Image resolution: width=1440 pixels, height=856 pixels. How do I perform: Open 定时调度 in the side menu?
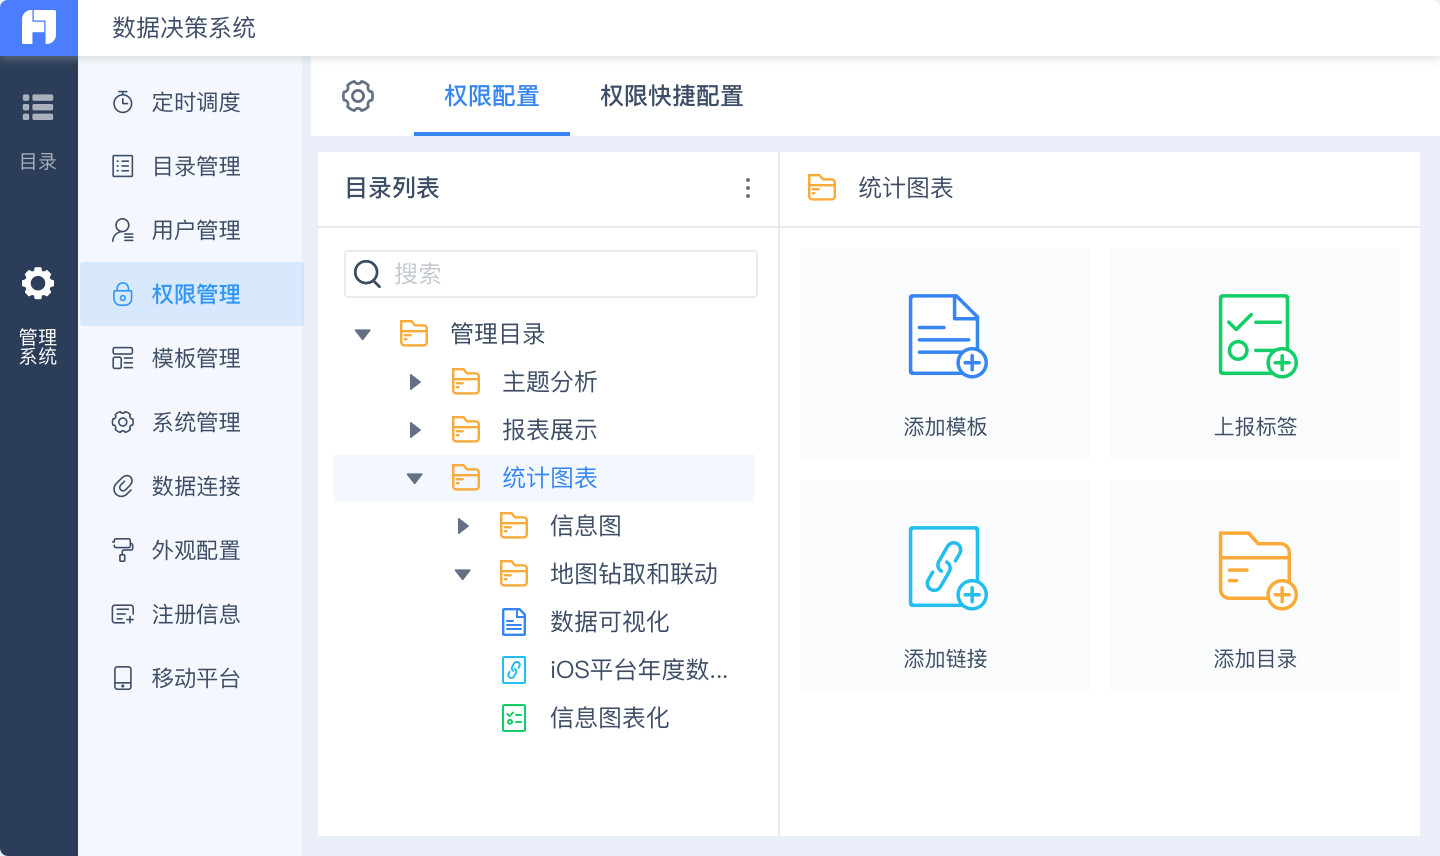pos(195,102)
